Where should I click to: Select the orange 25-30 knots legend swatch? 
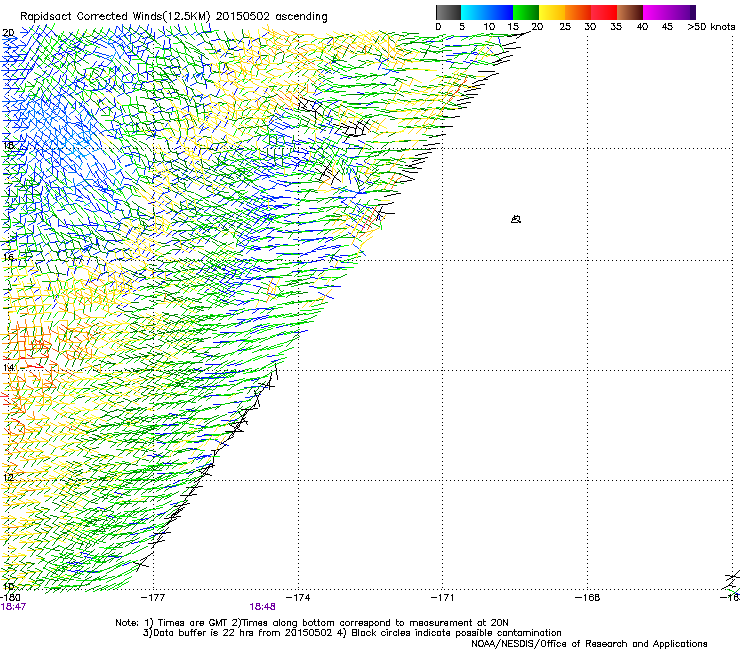[x=578, y=12]
